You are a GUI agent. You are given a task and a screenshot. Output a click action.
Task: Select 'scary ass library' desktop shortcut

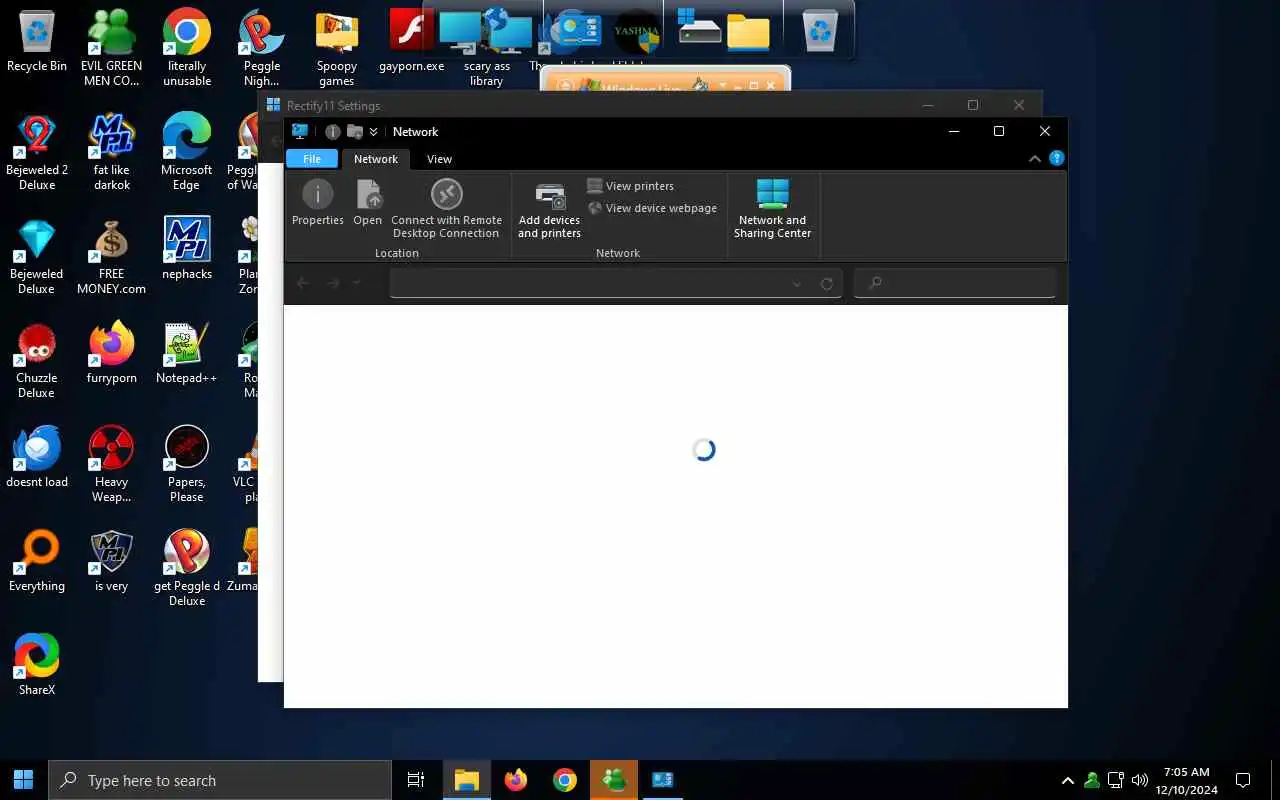click(486, 74)
